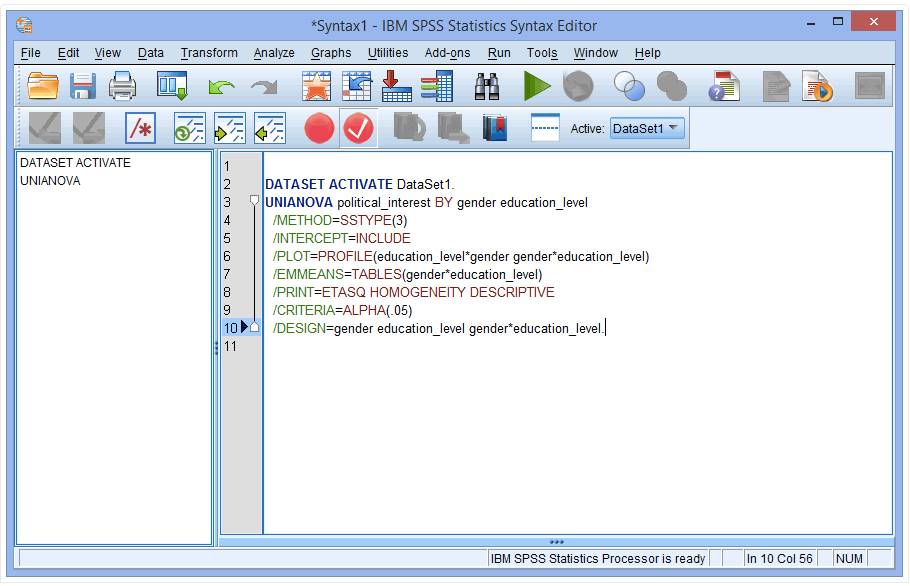
Task: Select DATASET ACTIVATE in navigation pane
Action: click(x=75, y=162)
